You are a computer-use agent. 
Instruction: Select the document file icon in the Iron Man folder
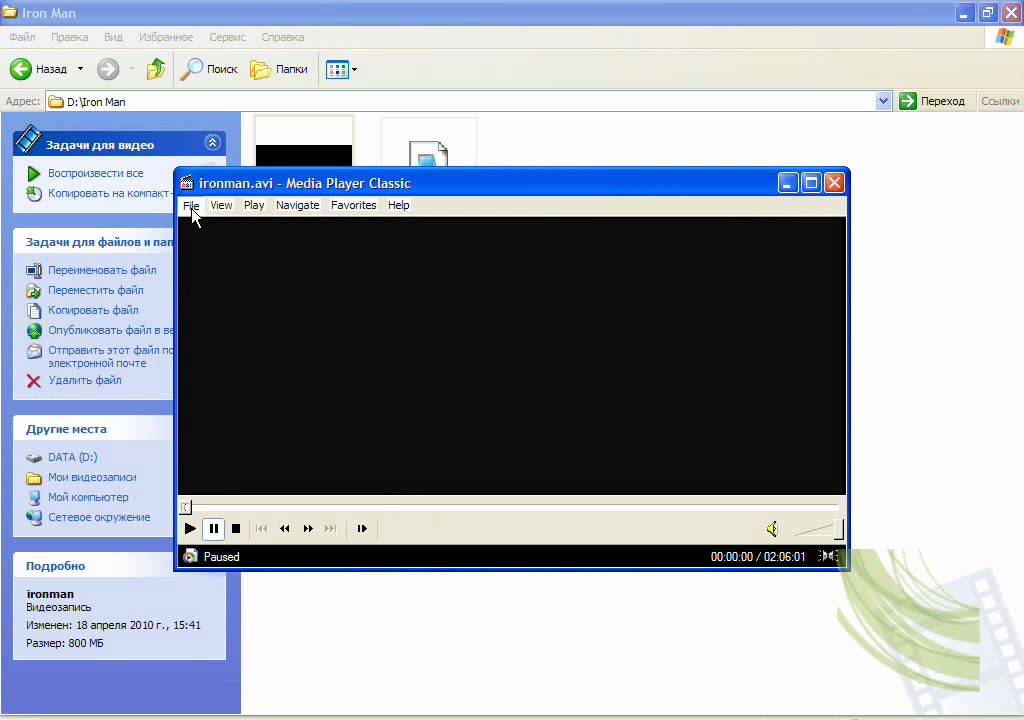[428, 143]
